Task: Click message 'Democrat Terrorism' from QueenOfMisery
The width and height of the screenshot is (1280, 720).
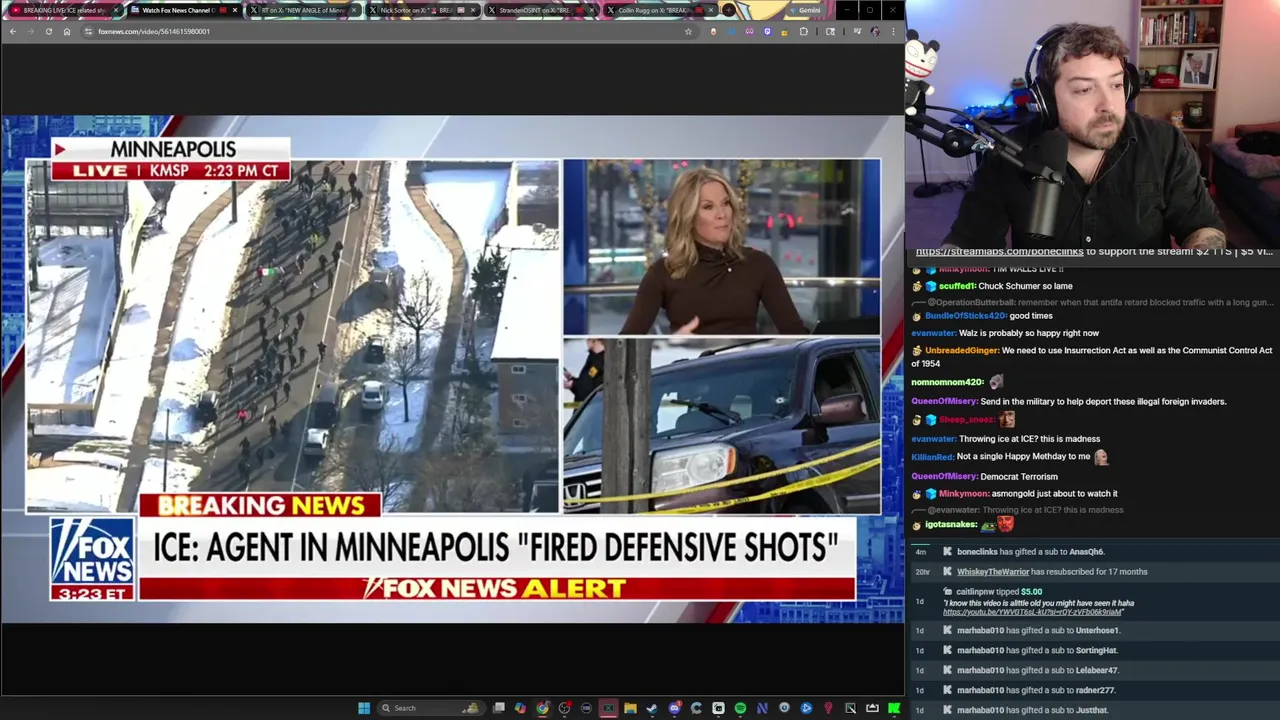Action: tap(1019, 477)
